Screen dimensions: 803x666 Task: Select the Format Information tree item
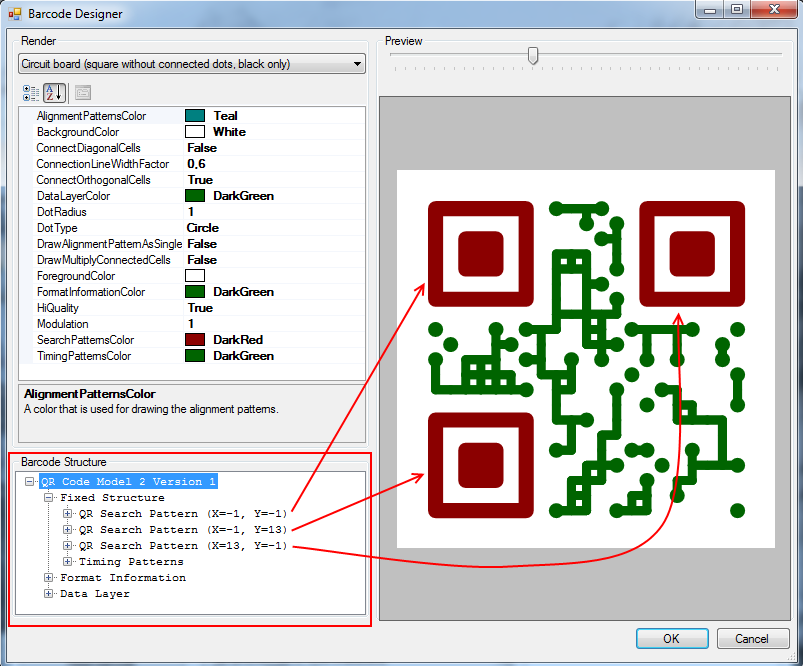(x=123, y=577)
